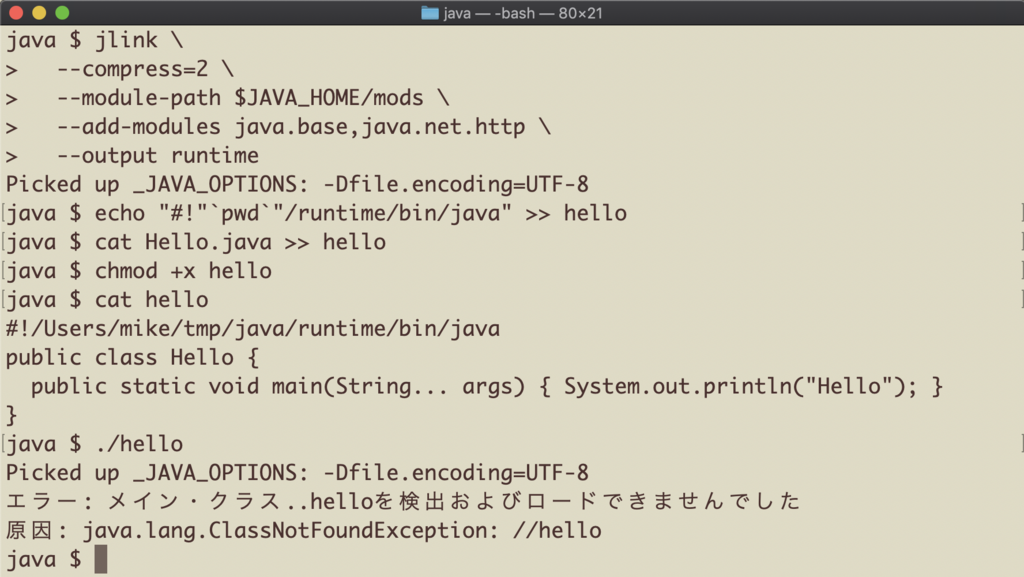Click the yellow minimize button
Viewport: 1024px width, 577px height.
tap(38, 14)
